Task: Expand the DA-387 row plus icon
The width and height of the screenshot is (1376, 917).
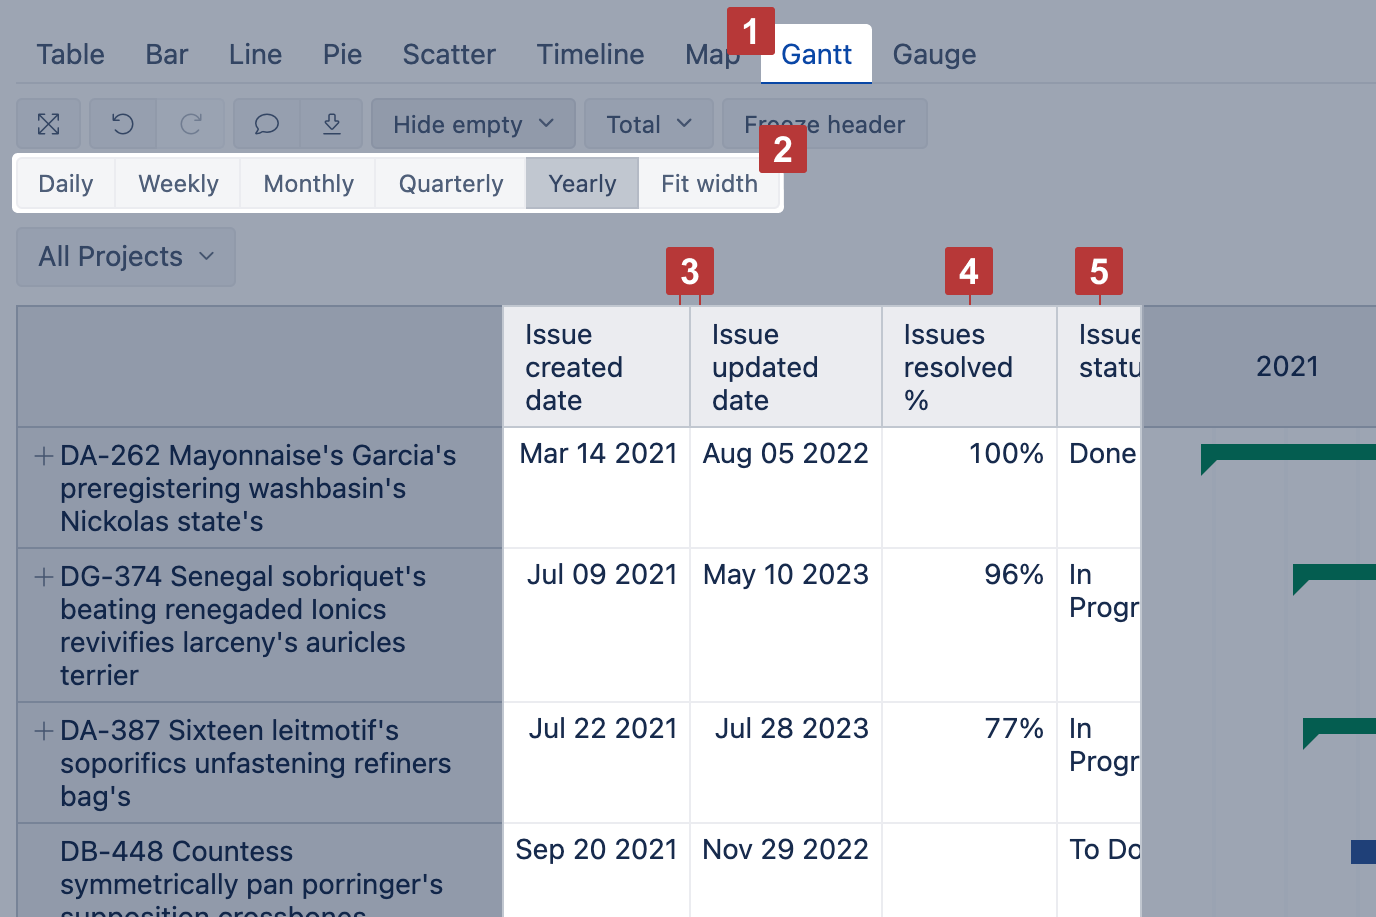Action: [44, 731]
